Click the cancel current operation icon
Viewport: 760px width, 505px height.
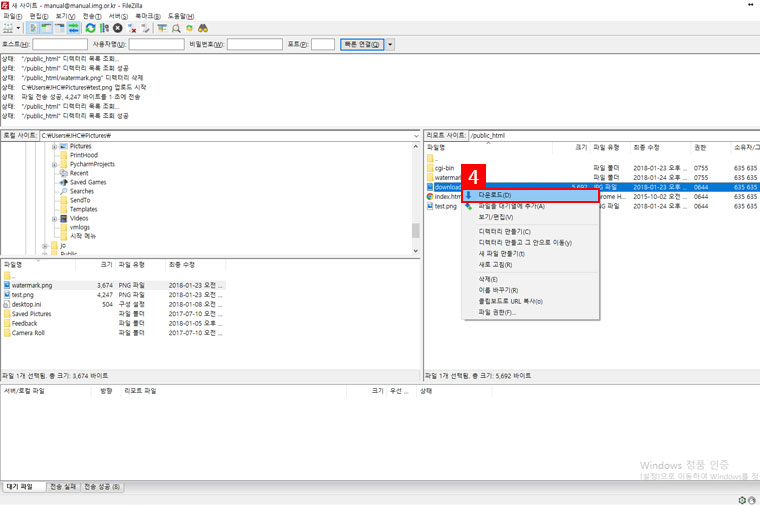click(x=118, y=28)
